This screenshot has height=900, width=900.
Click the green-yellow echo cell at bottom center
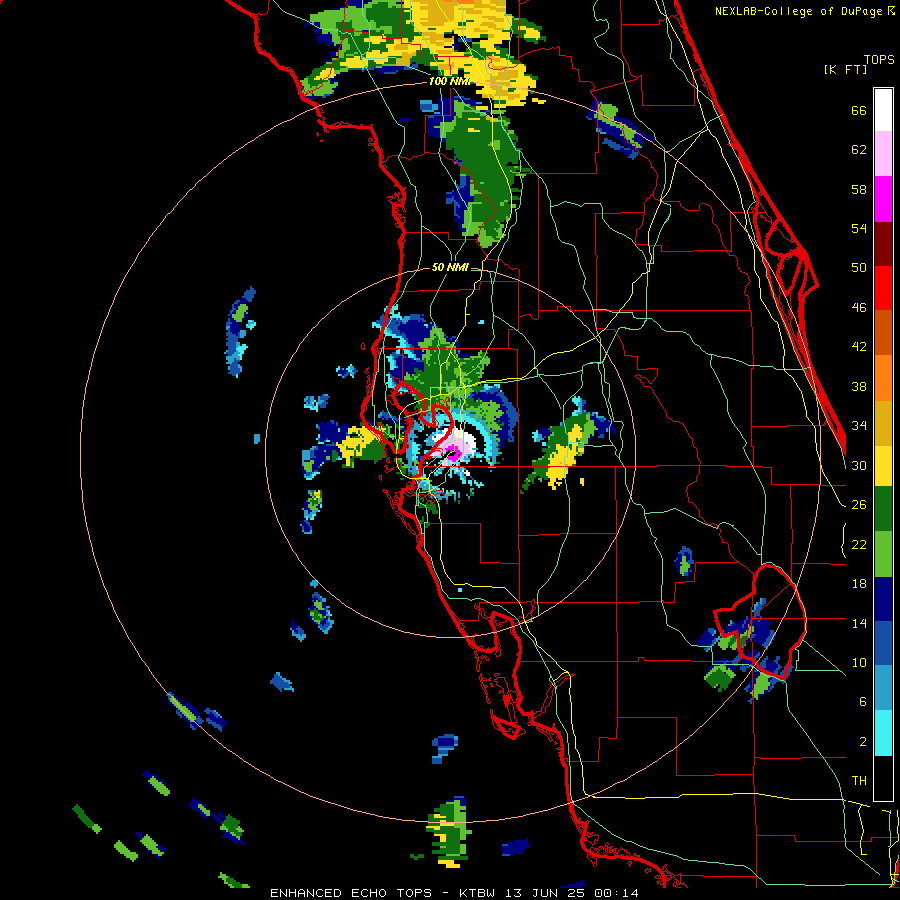pos(449,831)
